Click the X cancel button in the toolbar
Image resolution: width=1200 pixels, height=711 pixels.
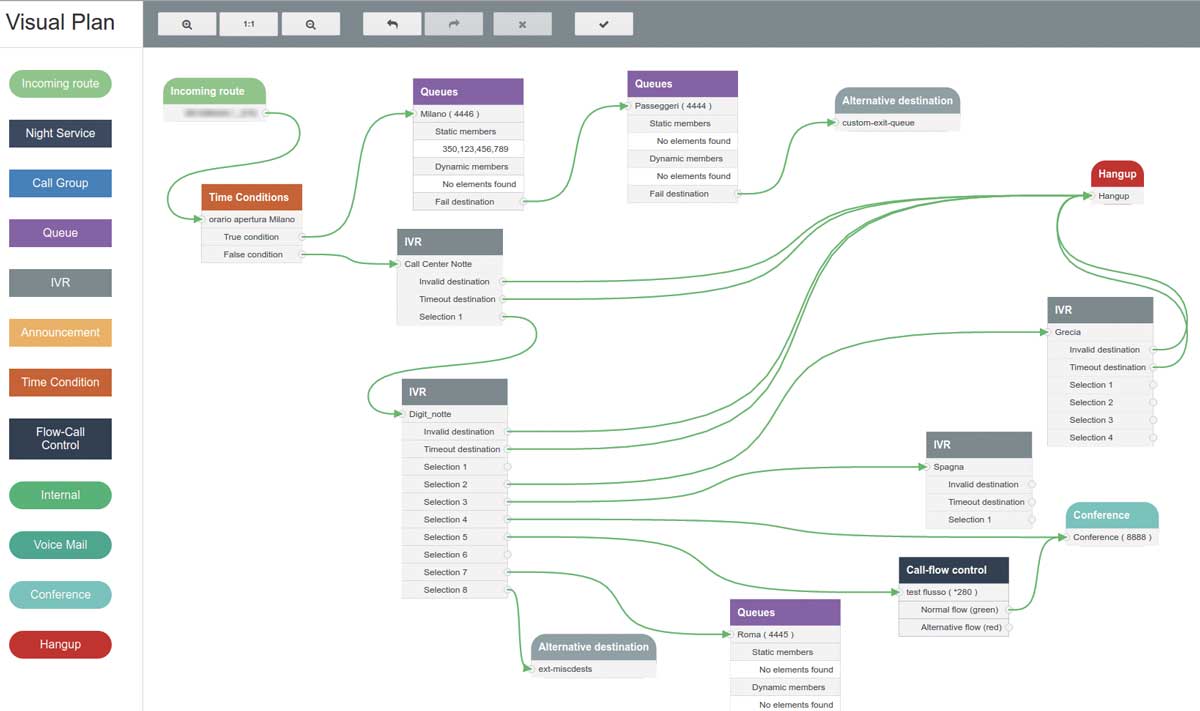(x=522, y=24)
